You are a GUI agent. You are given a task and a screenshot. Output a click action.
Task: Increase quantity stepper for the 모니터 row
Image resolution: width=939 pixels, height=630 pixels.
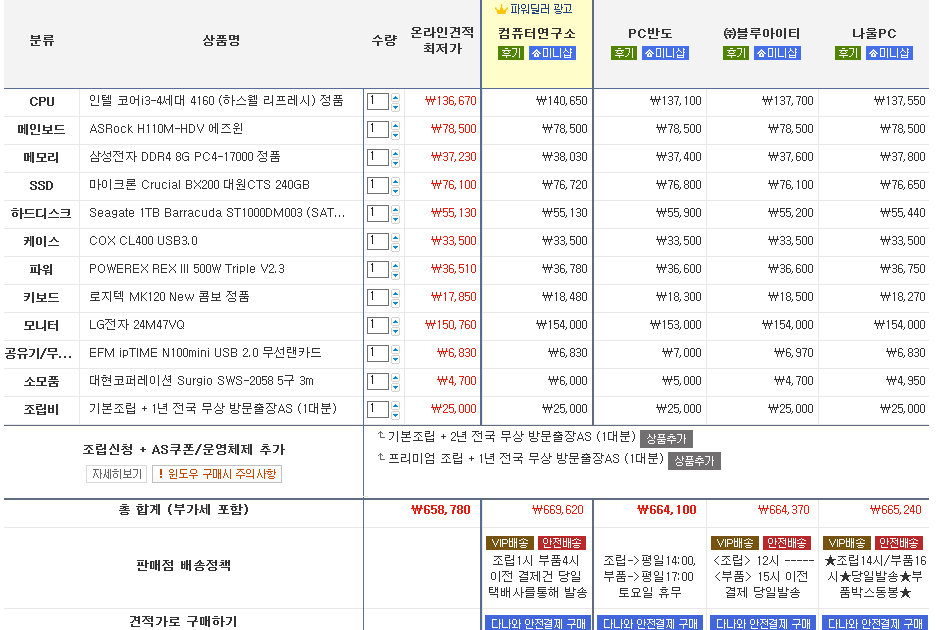click(x=395, y=321)
